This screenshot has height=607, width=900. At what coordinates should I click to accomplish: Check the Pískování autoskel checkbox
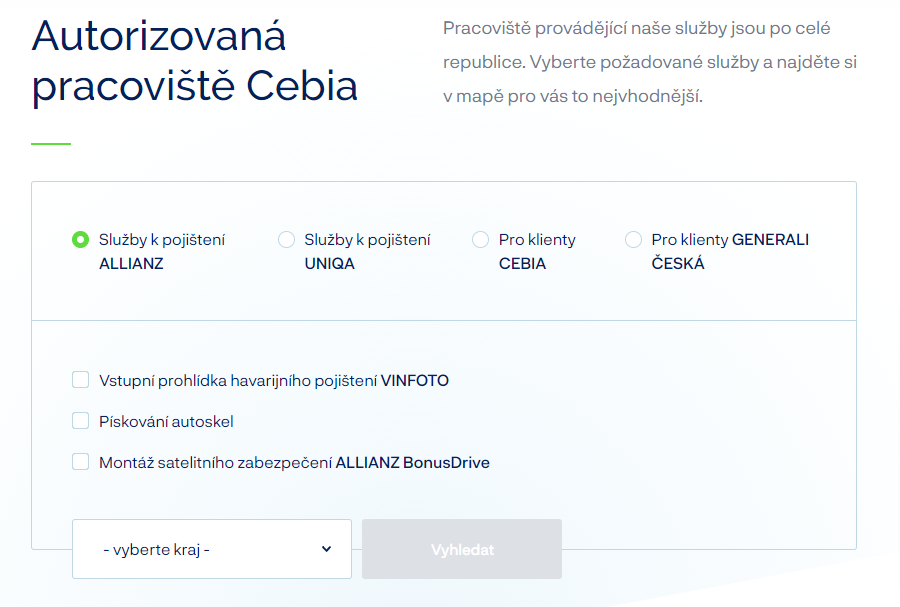pyautogui.click(x=81, y=421)
